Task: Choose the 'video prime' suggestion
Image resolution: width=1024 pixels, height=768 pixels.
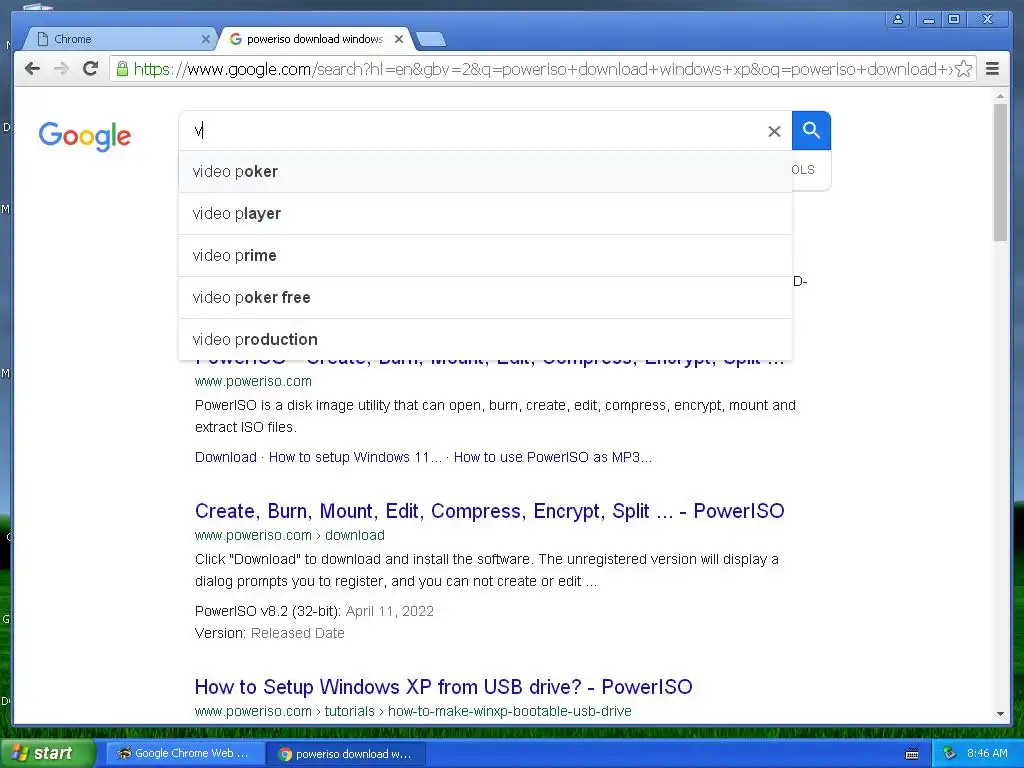Action: [x=485, y=255]
